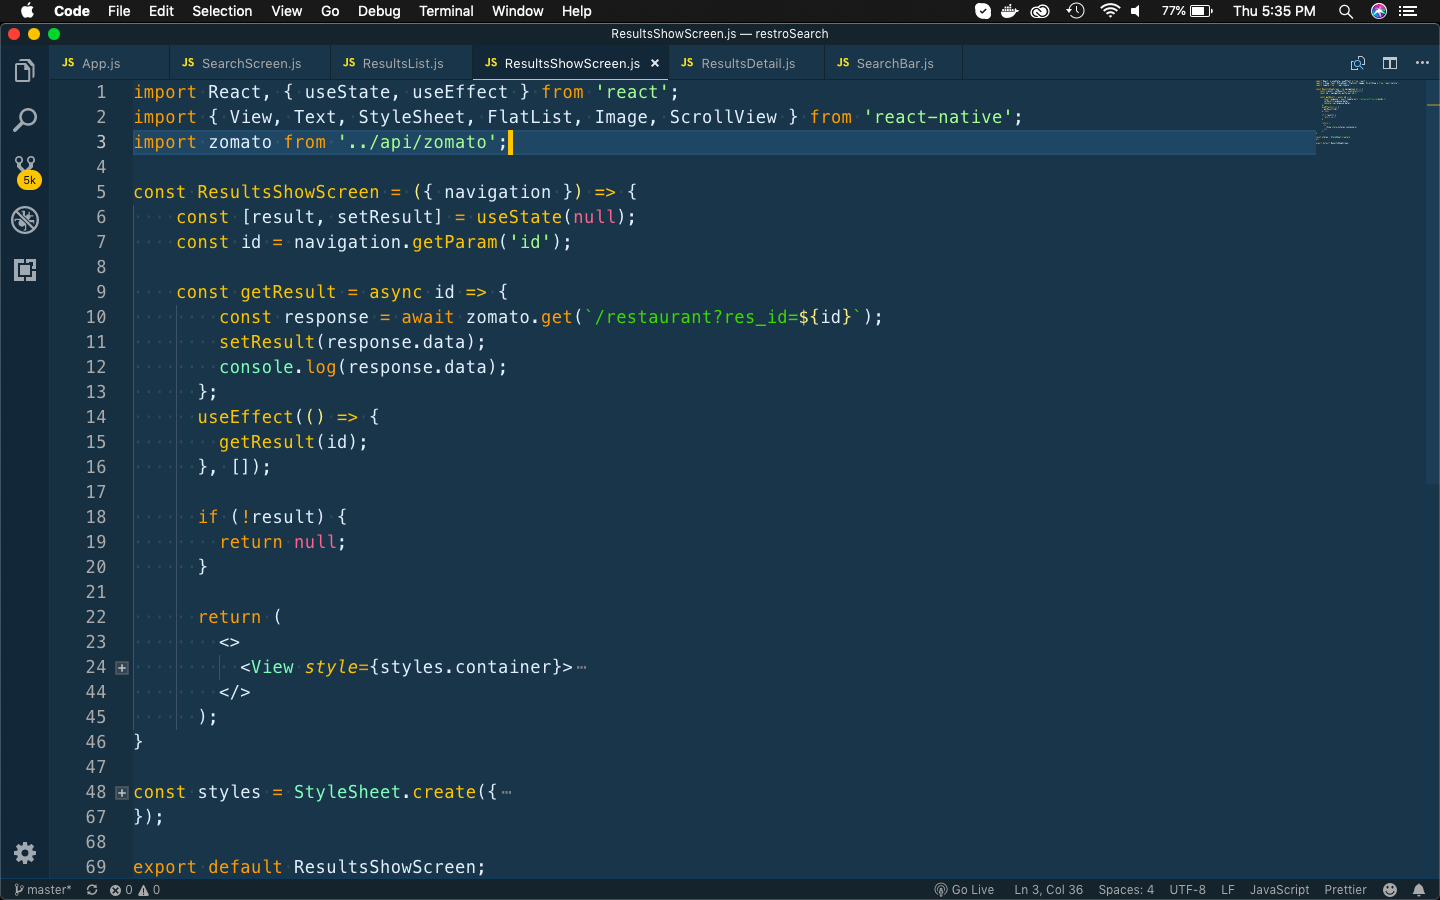Open the More Actions ellipsis menu
This screenshot has height=900, width=1440.
pyautogui.click(x=1422, y=63)
